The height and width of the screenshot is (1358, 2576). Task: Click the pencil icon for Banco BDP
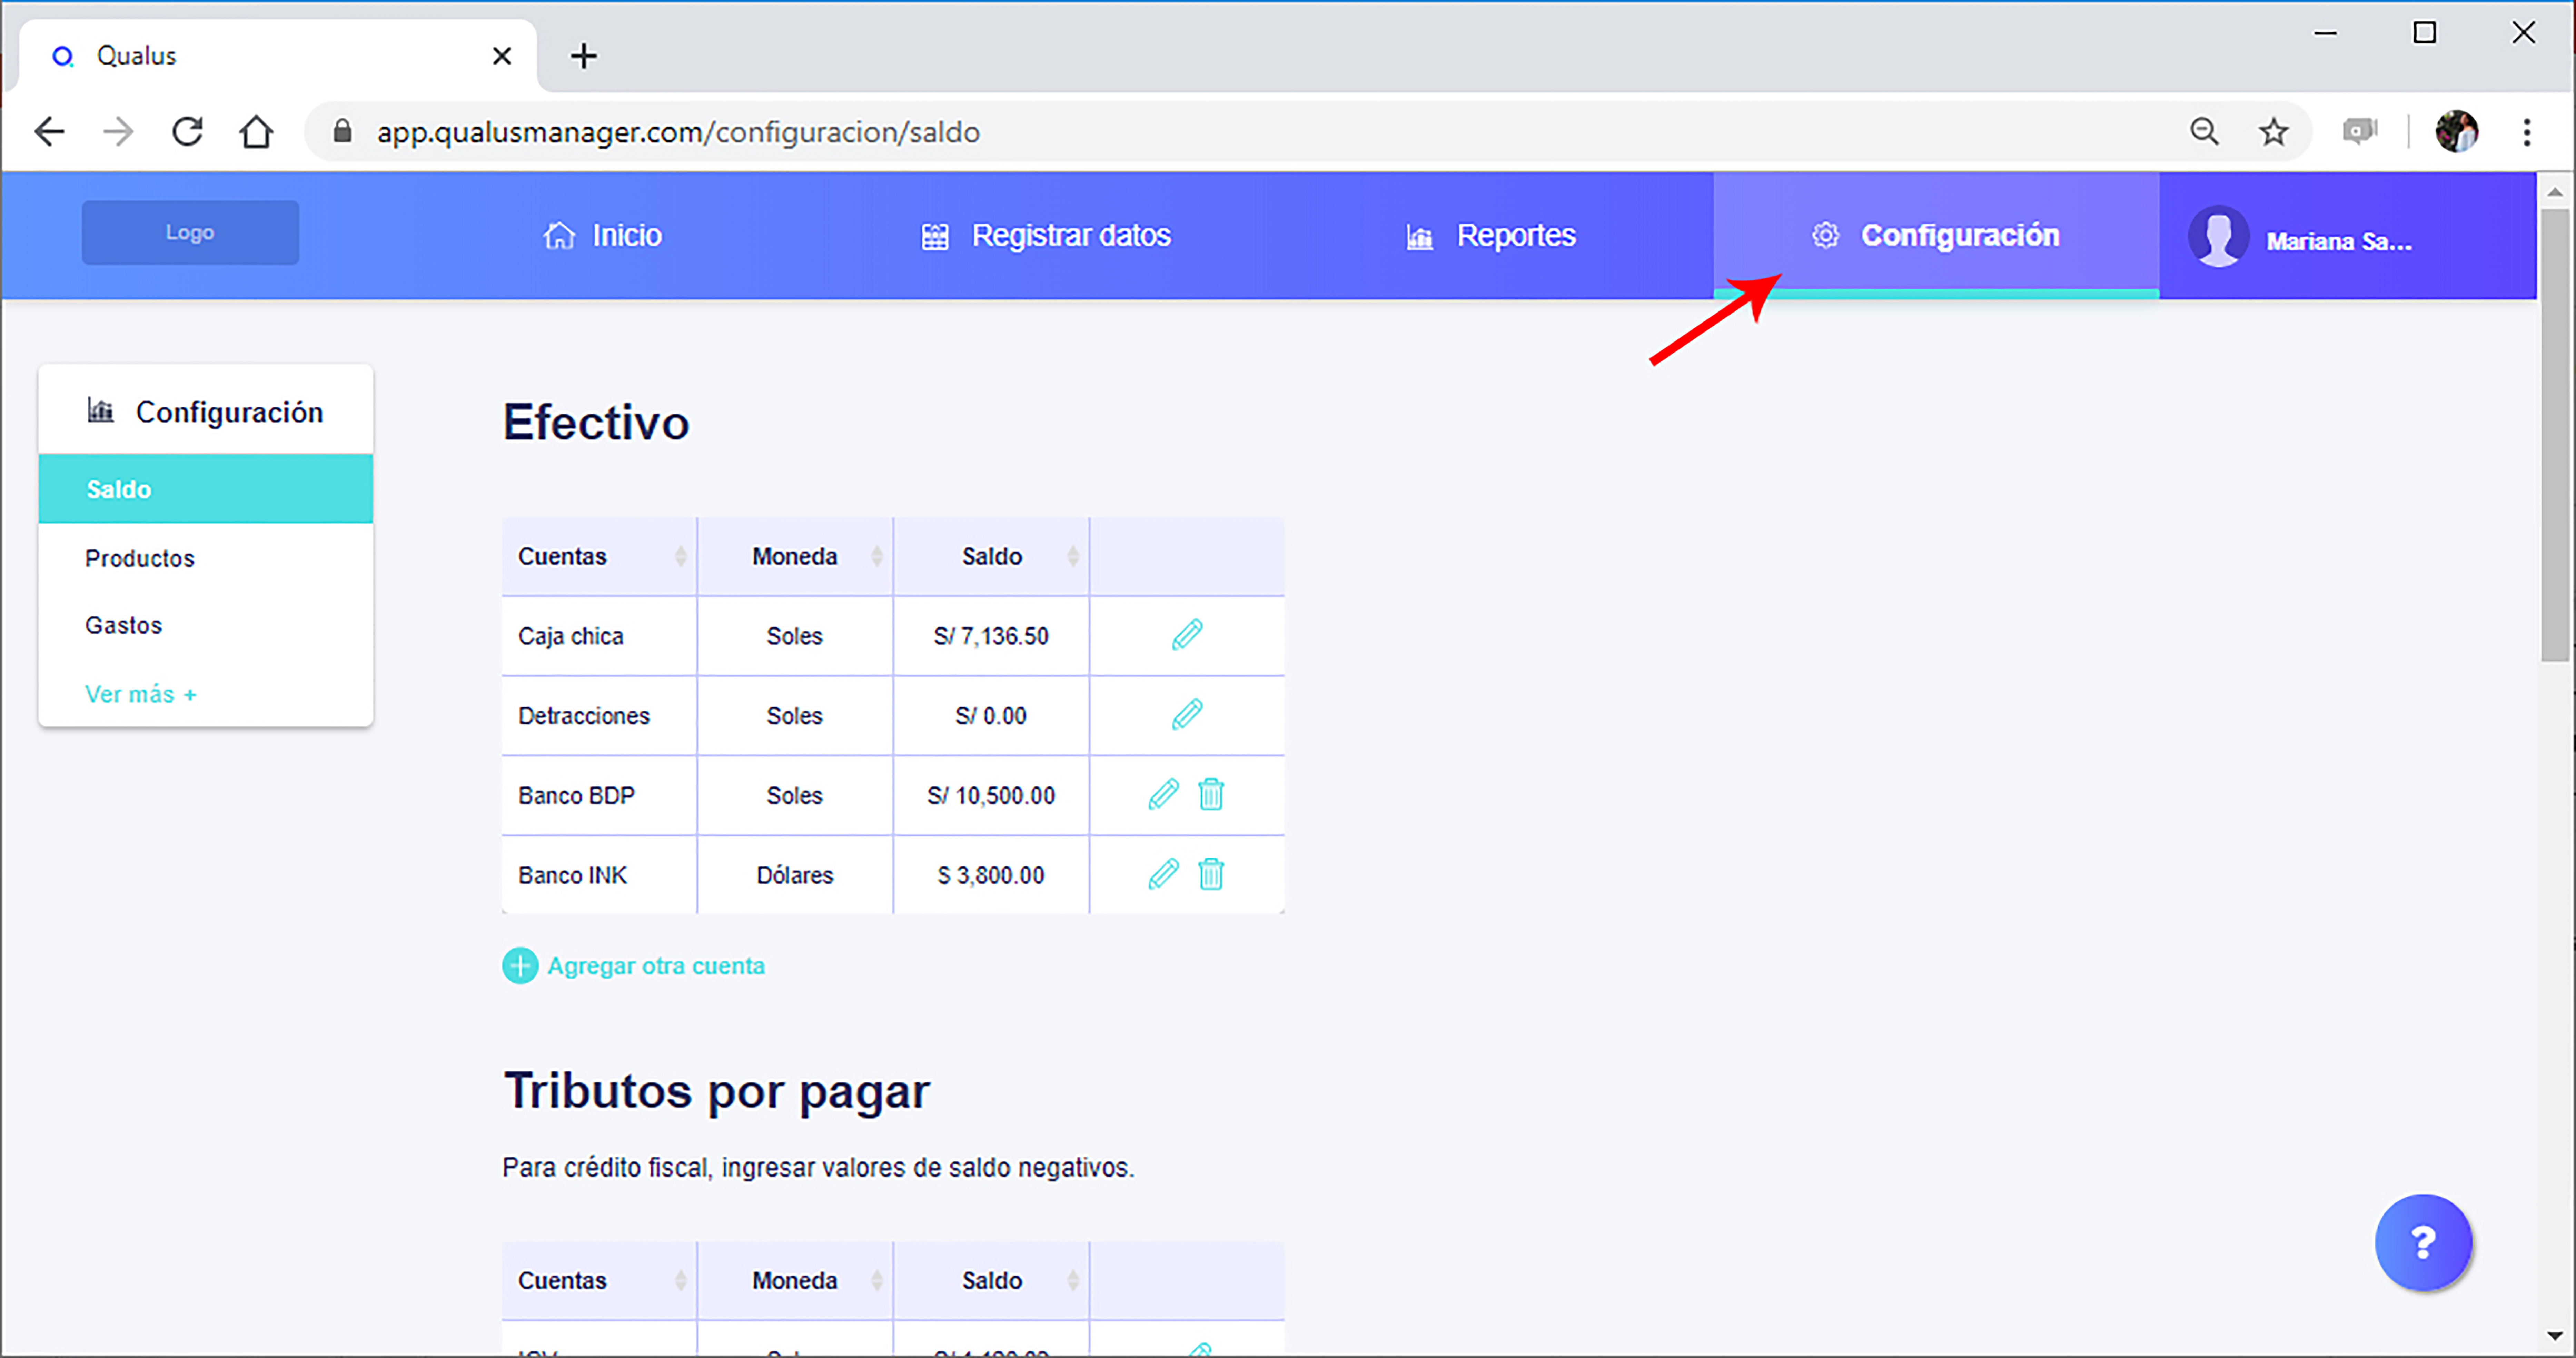point(1163,795)
